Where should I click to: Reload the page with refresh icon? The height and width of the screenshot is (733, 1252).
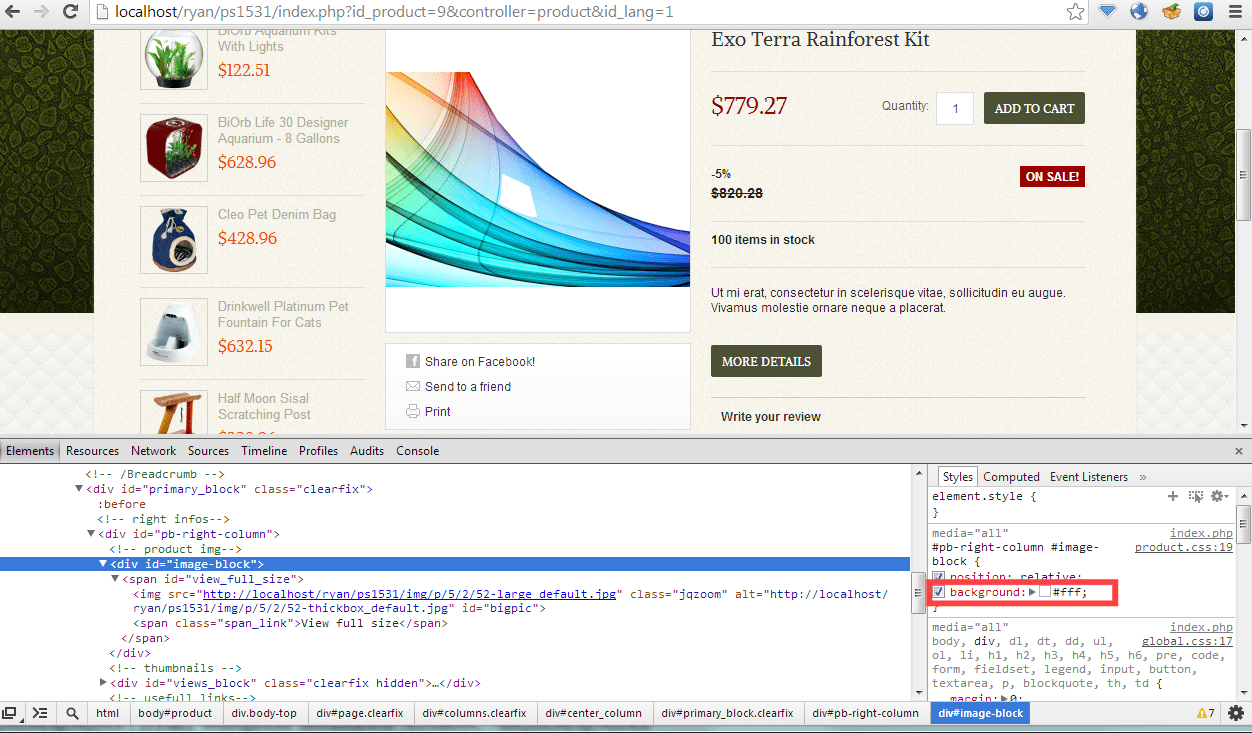point(70,12)
